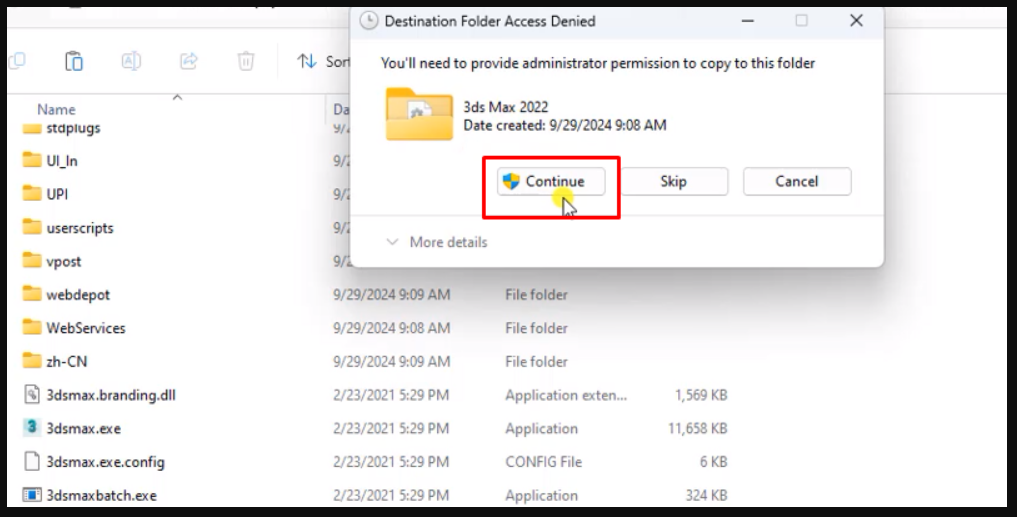This screenshot has height=517, width=1017.
Task: Select the 3dsmax.exe application icon
Action: [32, 428]
